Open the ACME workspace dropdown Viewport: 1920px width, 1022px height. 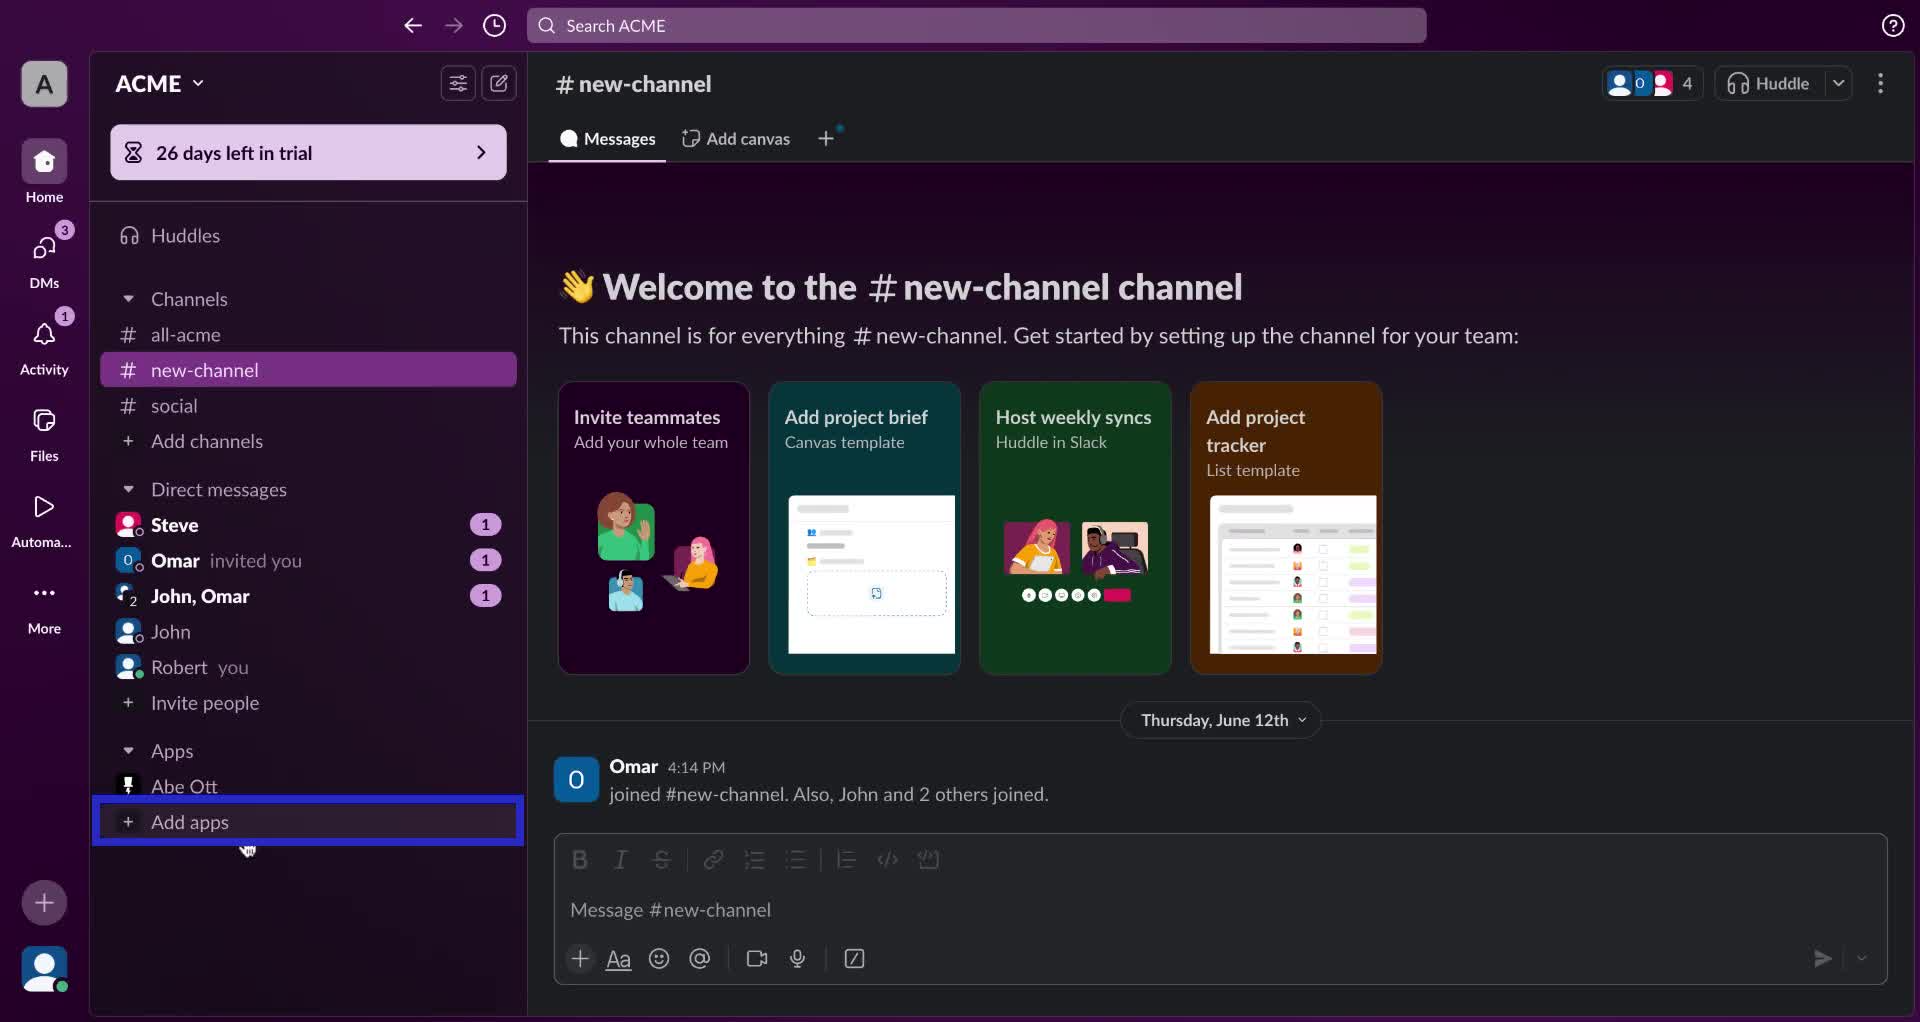pos(158,84)
